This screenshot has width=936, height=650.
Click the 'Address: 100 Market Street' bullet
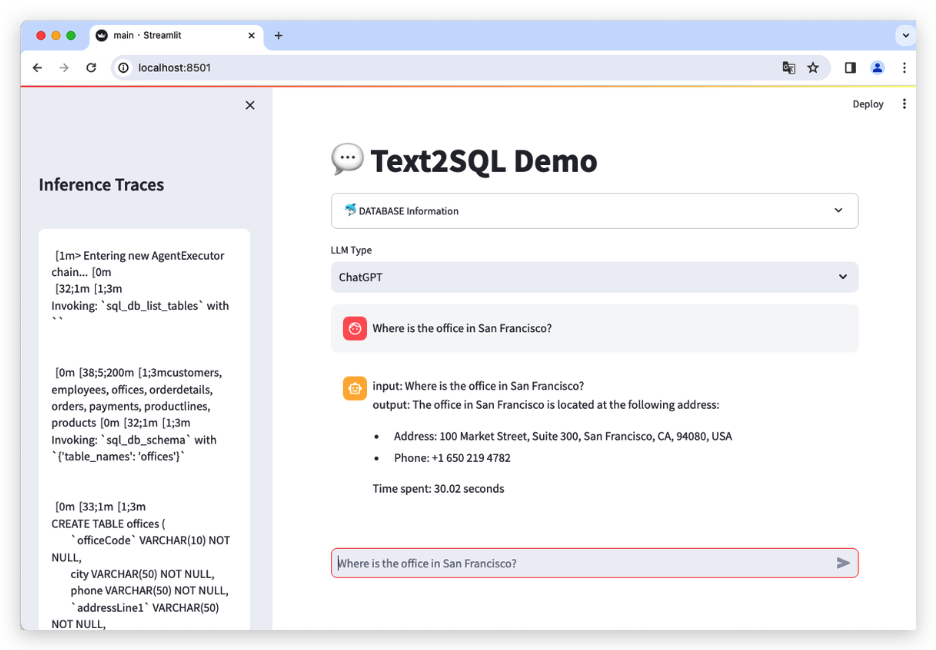point(562,436)
